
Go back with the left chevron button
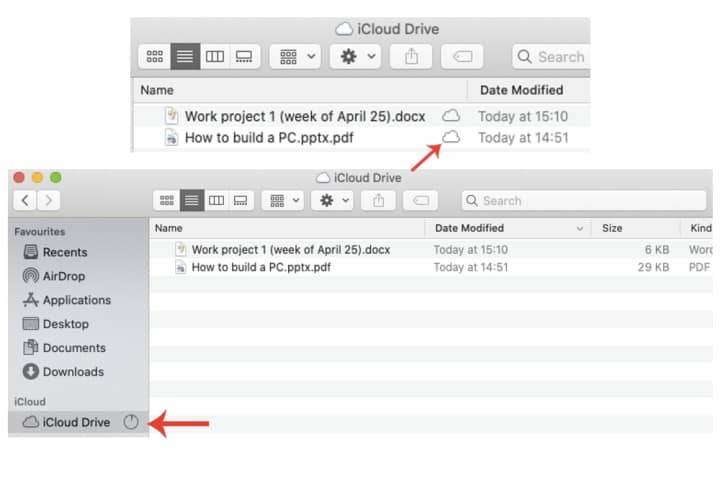coord(25,200)
